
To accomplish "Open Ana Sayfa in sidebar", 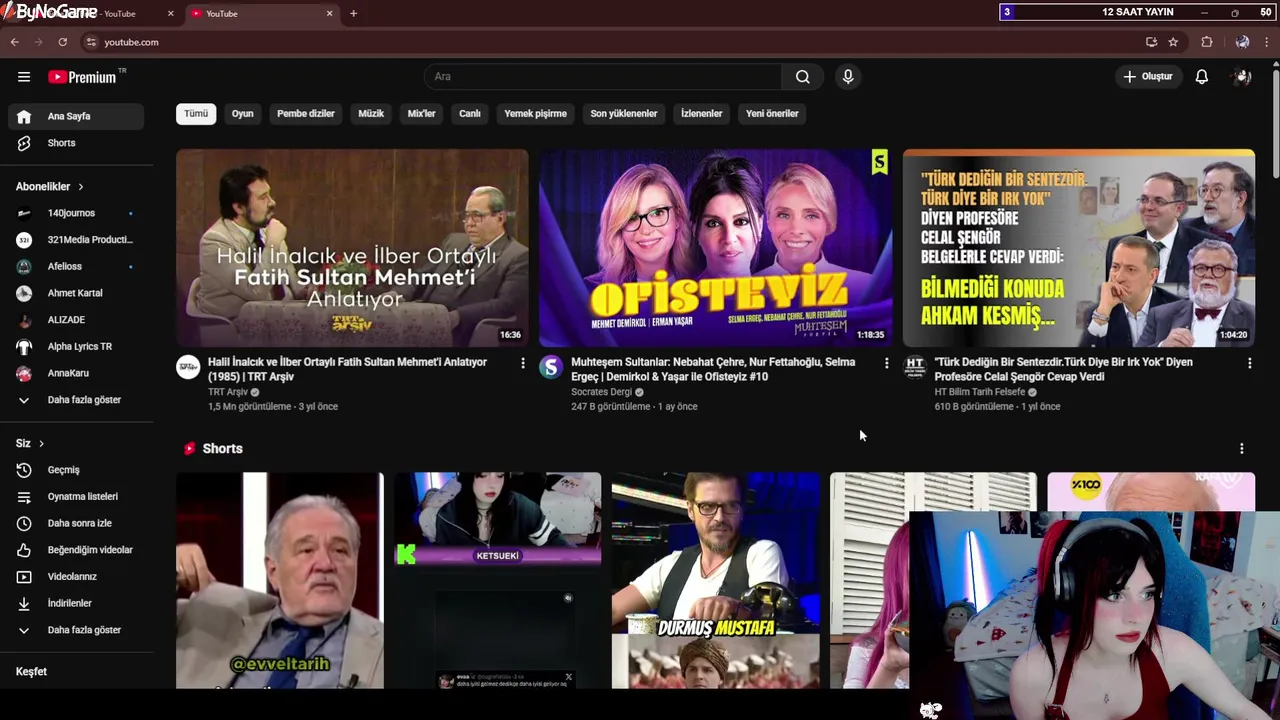I will 76,116.
